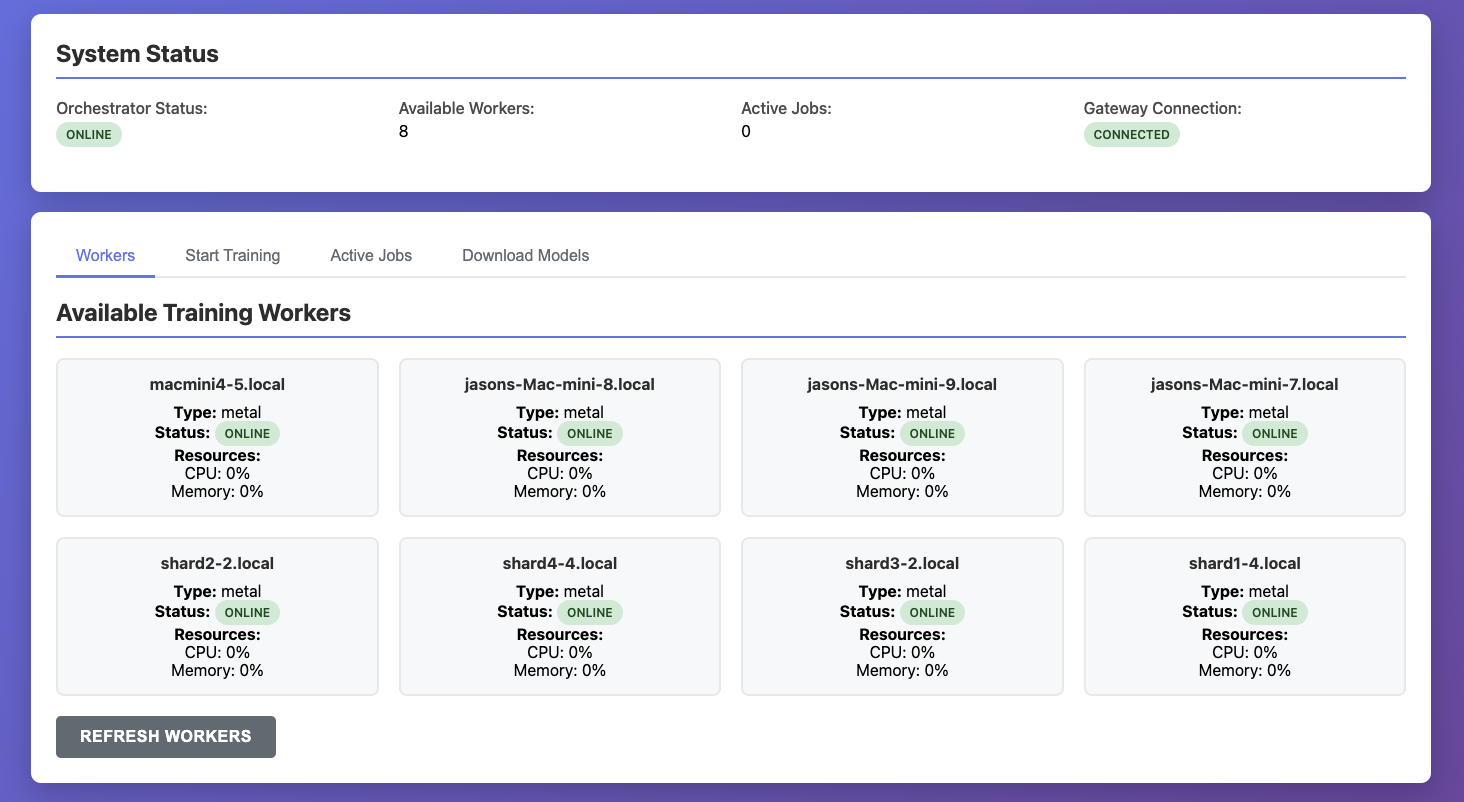Select the Download Models tab

point(525,255)
